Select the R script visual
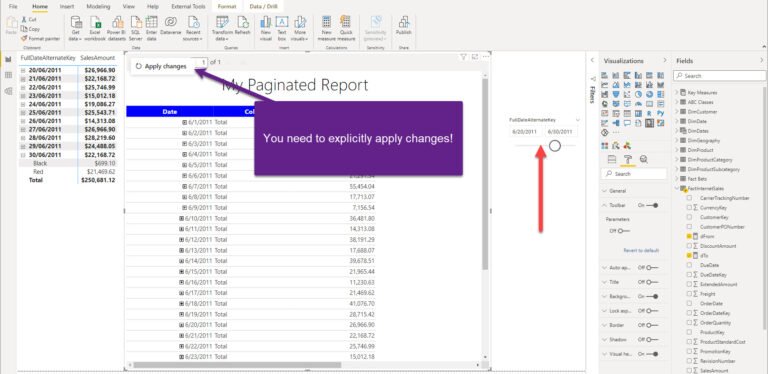This screenshot has width=768, height=374. [x=649, y=113]
